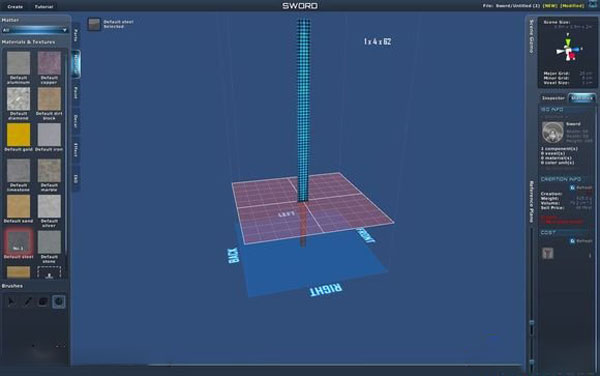Open the Create menu

pyautogui.click(x=15, y=7)
